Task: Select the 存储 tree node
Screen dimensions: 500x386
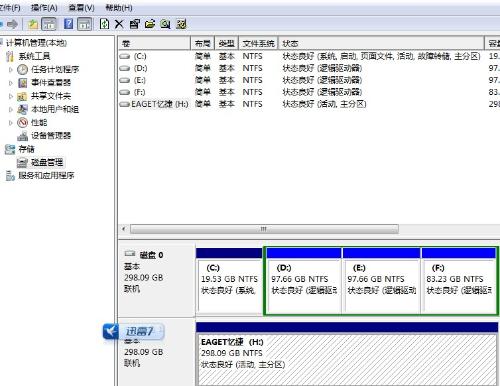Action: click(x=26, y=149)
